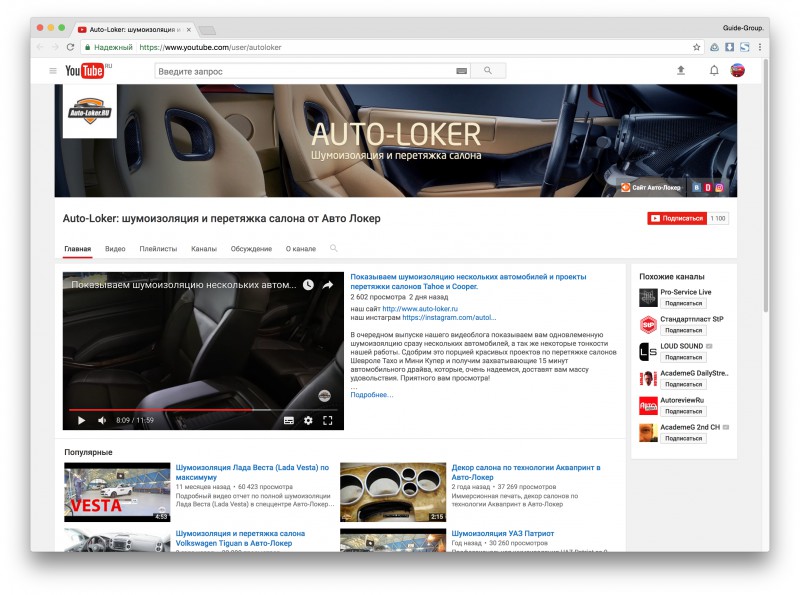Bookmark this page with the star

[696, 47]
